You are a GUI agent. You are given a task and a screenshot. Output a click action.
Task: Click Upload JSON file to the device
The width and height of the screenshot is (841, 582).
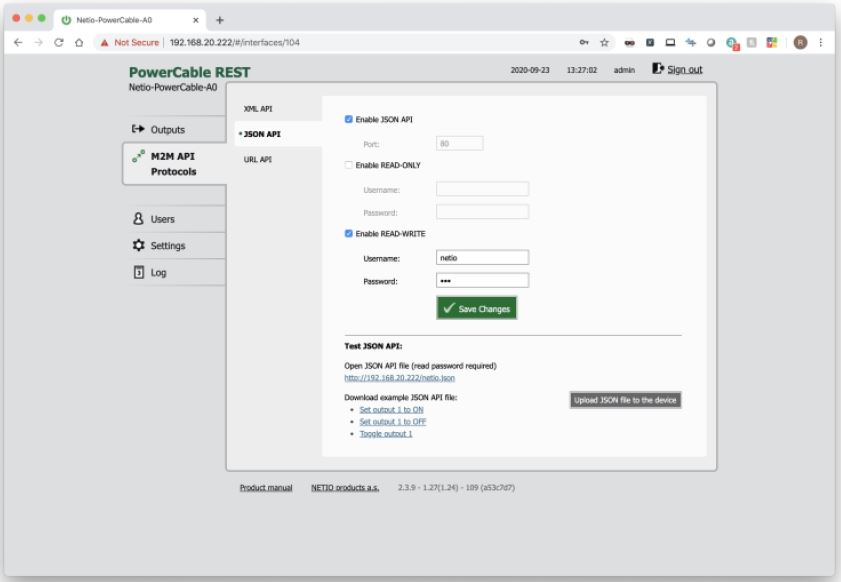[x=625, y=400]
